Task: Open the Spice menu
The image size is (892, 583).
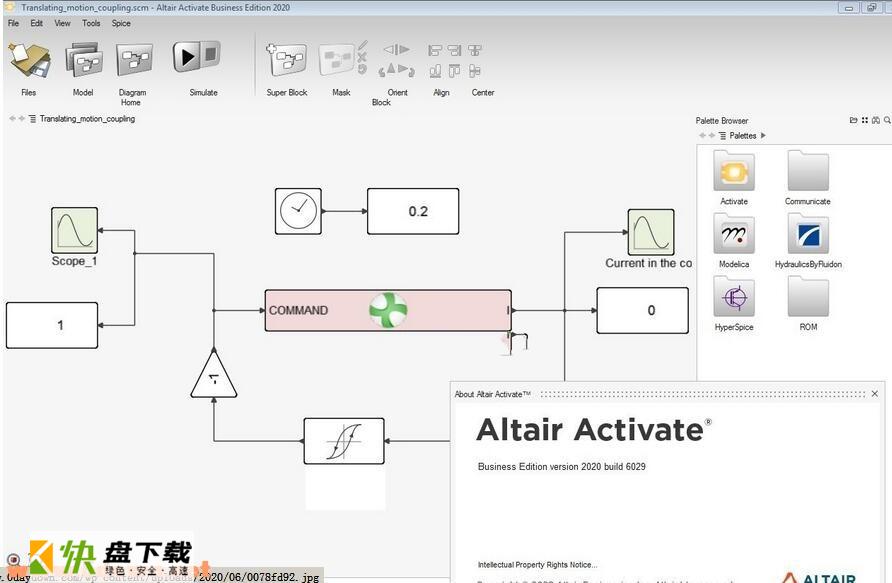Action: (121, 23)
